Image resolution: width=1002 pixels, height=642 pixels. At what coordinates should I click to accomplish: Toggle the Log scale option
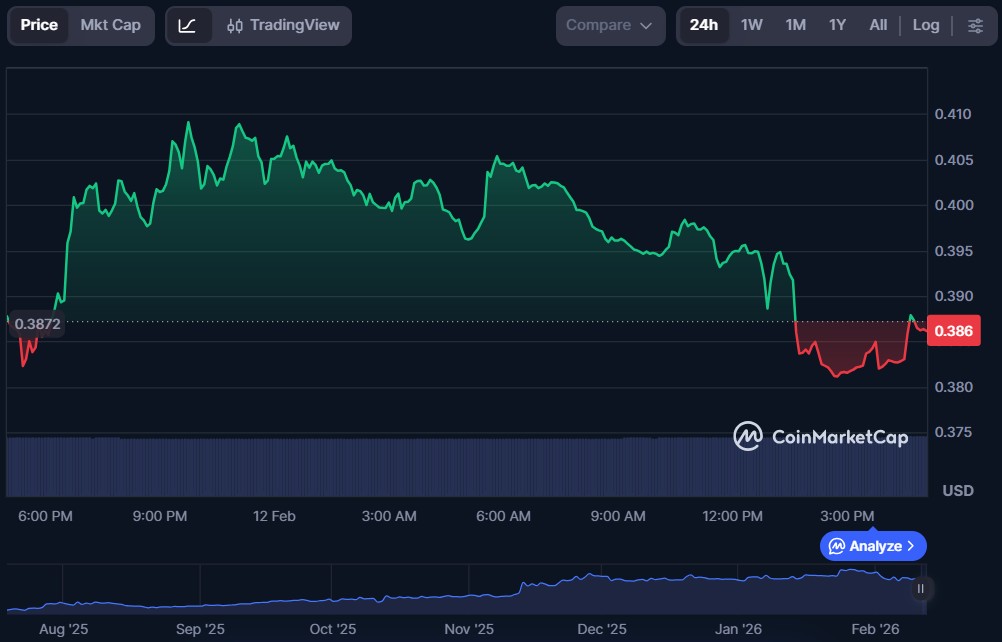coord(926,25)
